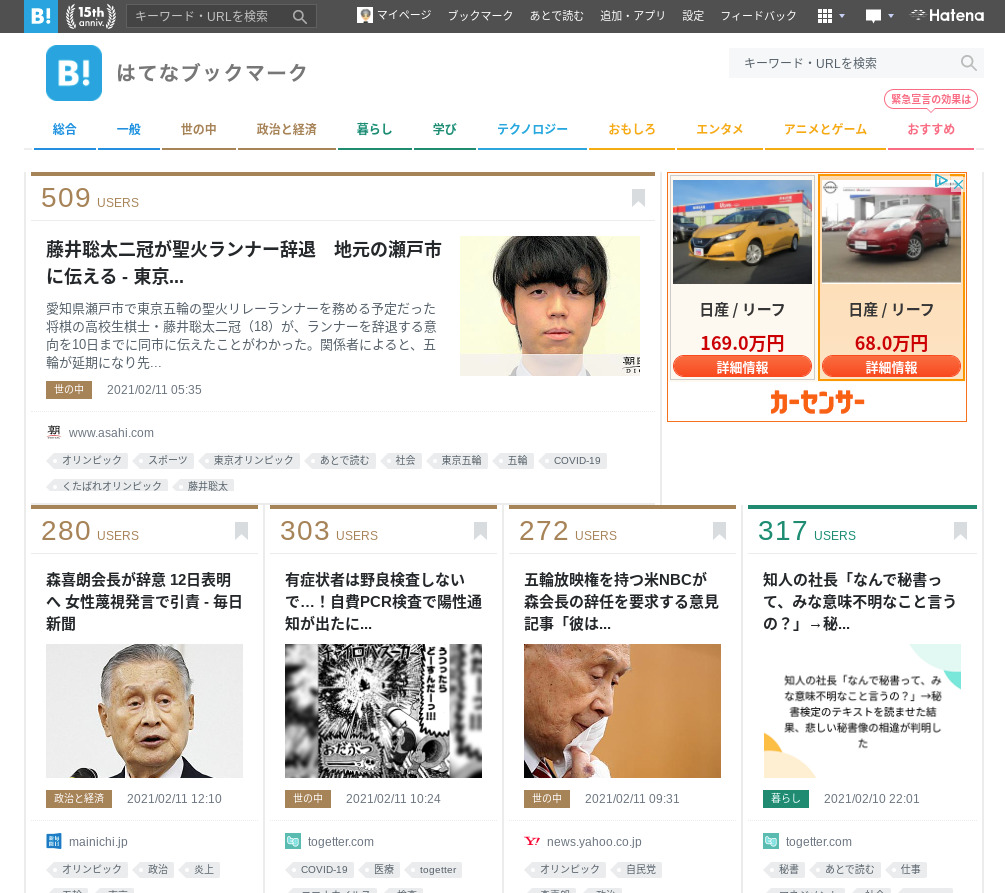Select the アニメとゲーム category tab
The width and height of the screenshot is (1005, 893).
coord(826,129)
